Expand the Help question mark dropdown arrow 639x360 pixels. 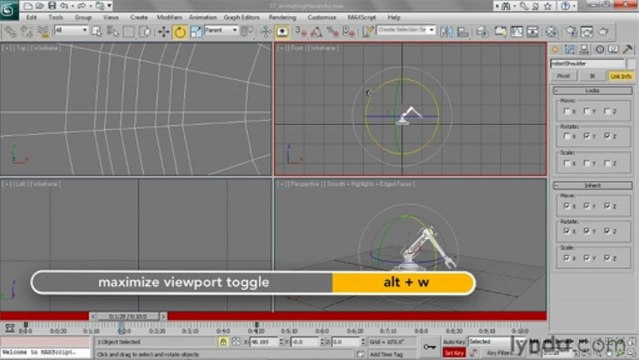(x=574, y=6)
